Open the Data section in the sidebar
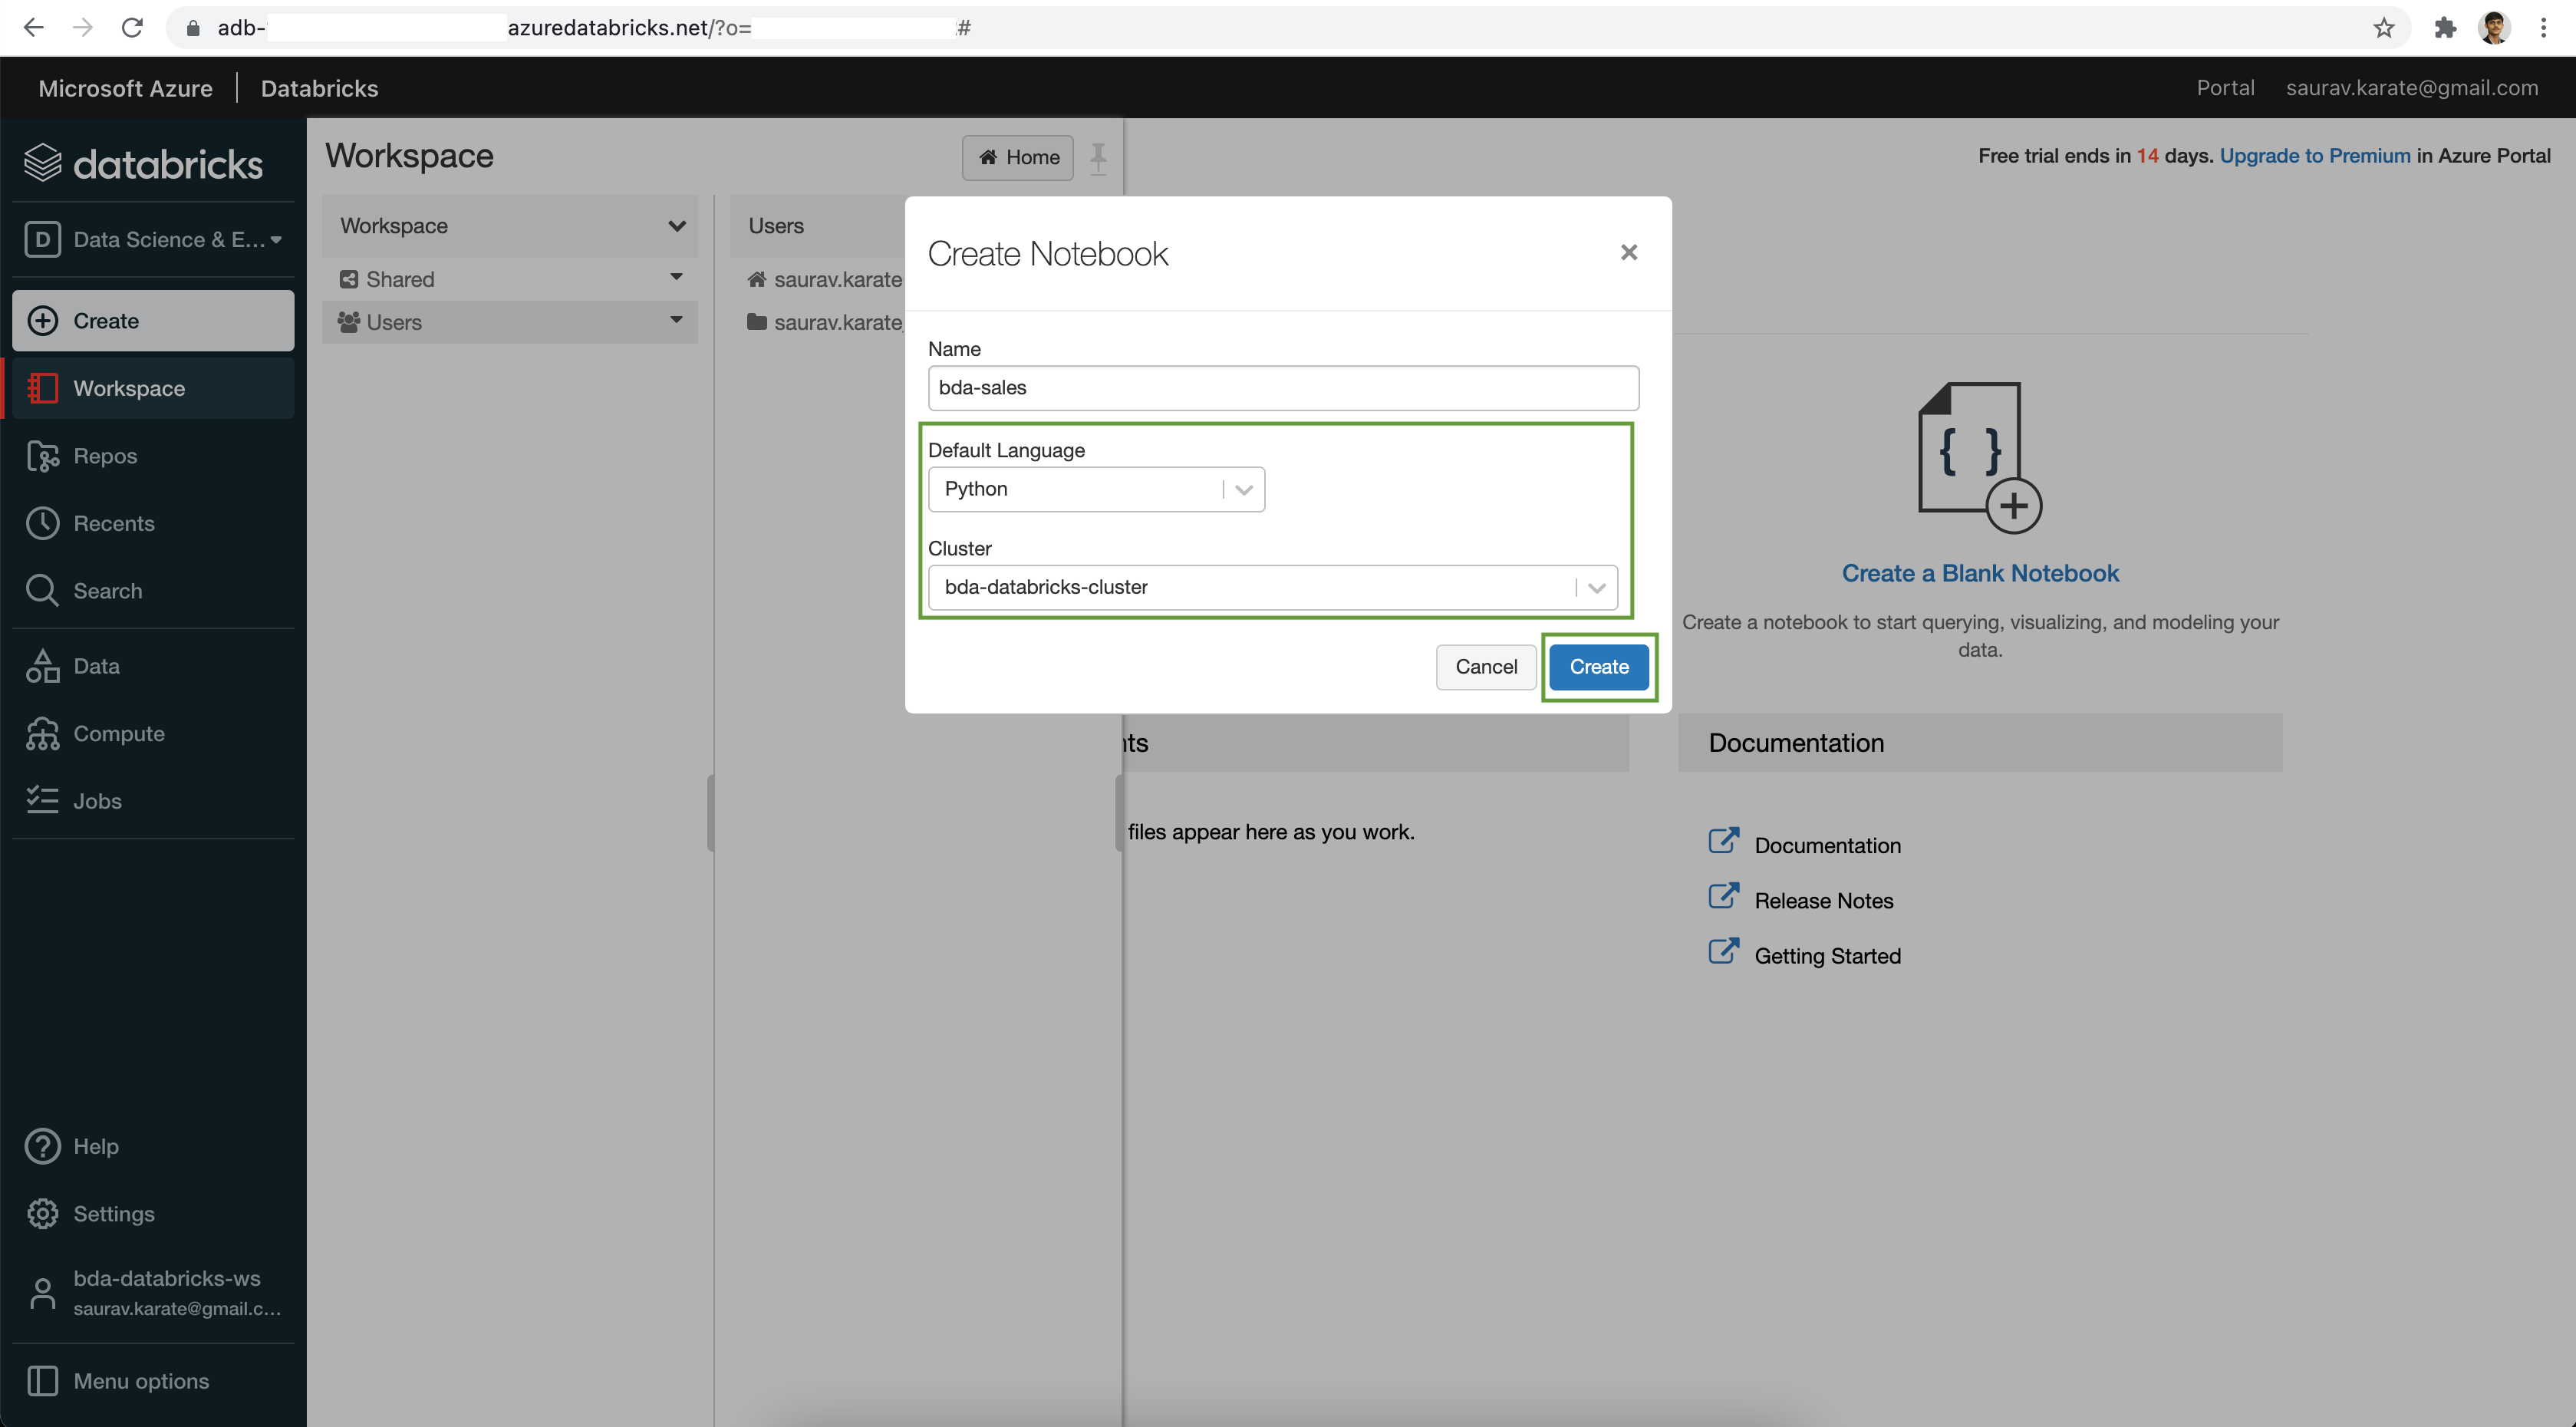The width and height of the screenshot is (2576, 1427). (x=153, y=665)
